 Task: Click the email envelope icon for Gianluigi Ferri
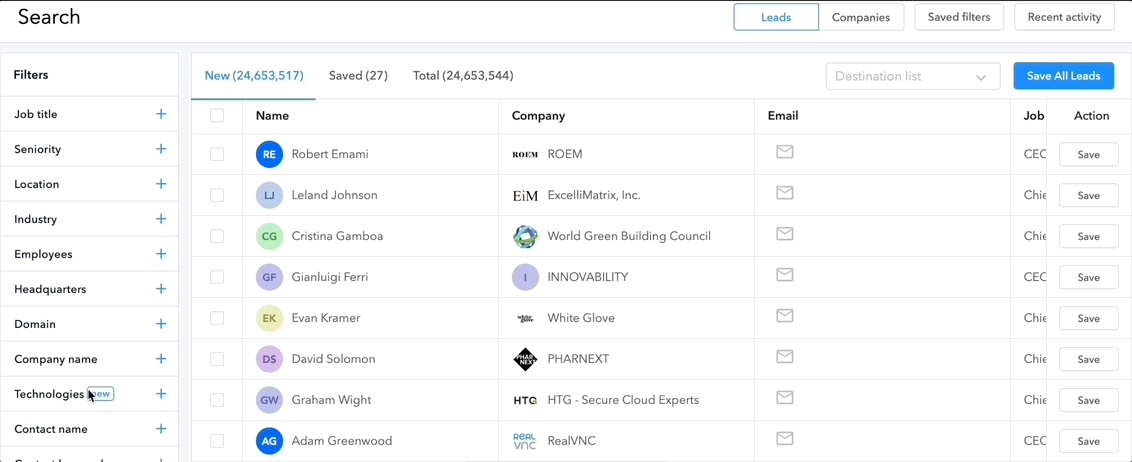pyautogui.click(x=785, y=275)
